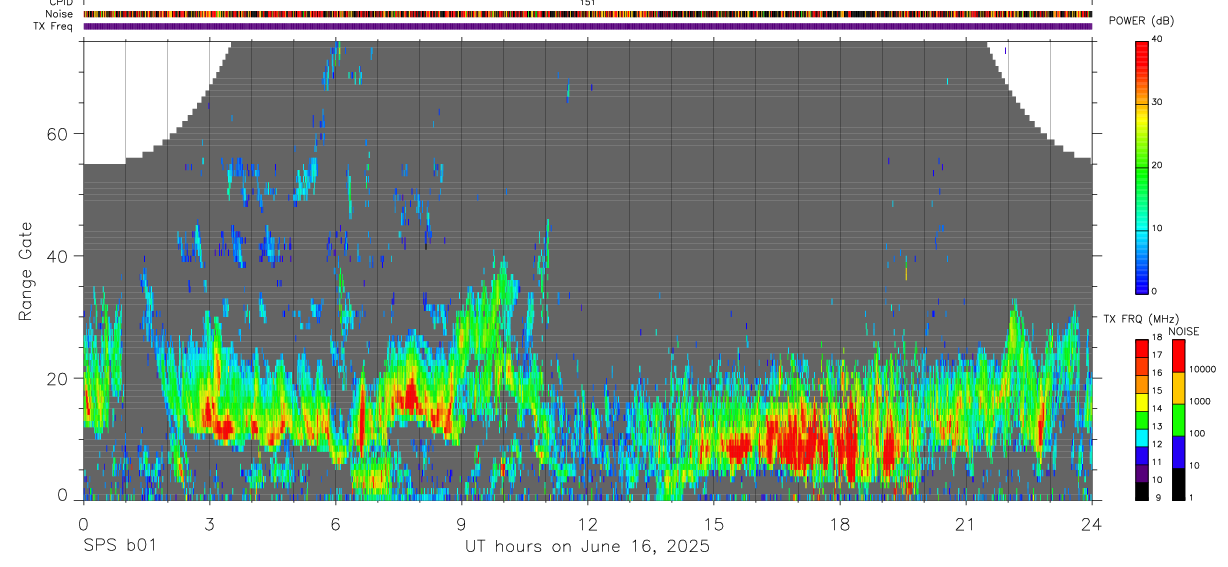The height and width of the screenshot is (567, 1228).
Task: Click the 18 hour tick label
Action: tap(840, 524)
